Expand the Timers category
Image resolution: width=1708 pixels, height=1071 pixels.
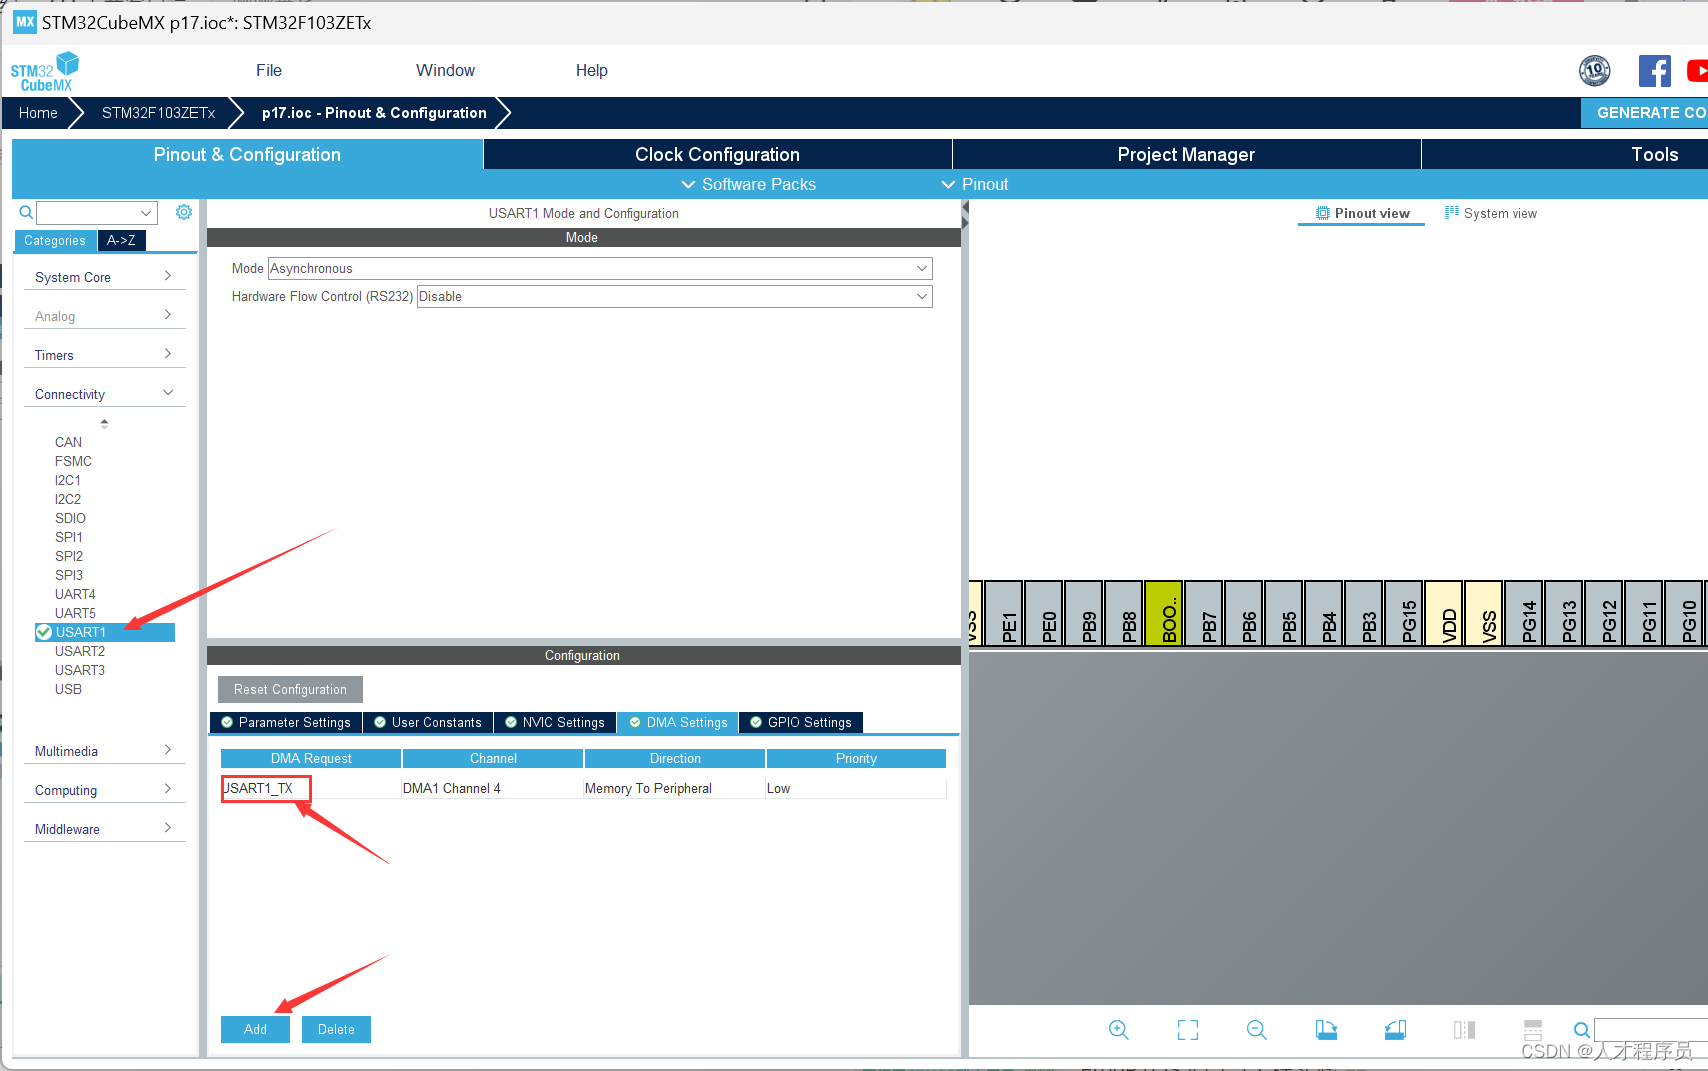tap(103, 355)
